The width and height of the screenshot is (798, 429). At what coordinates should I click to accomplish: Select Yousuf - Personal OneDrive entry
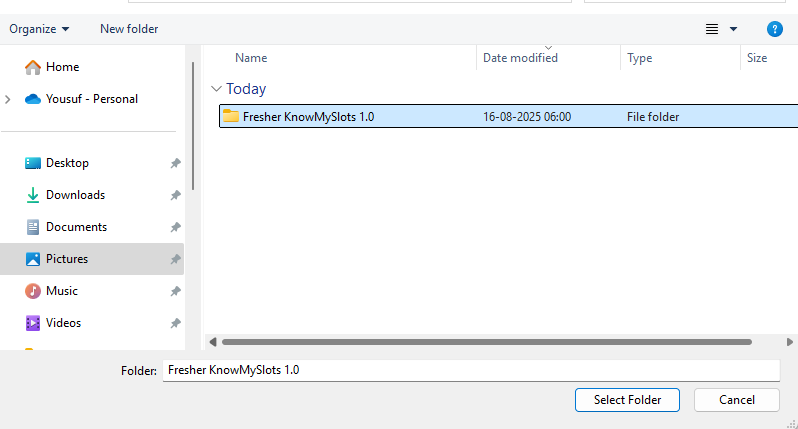[92, 99]
